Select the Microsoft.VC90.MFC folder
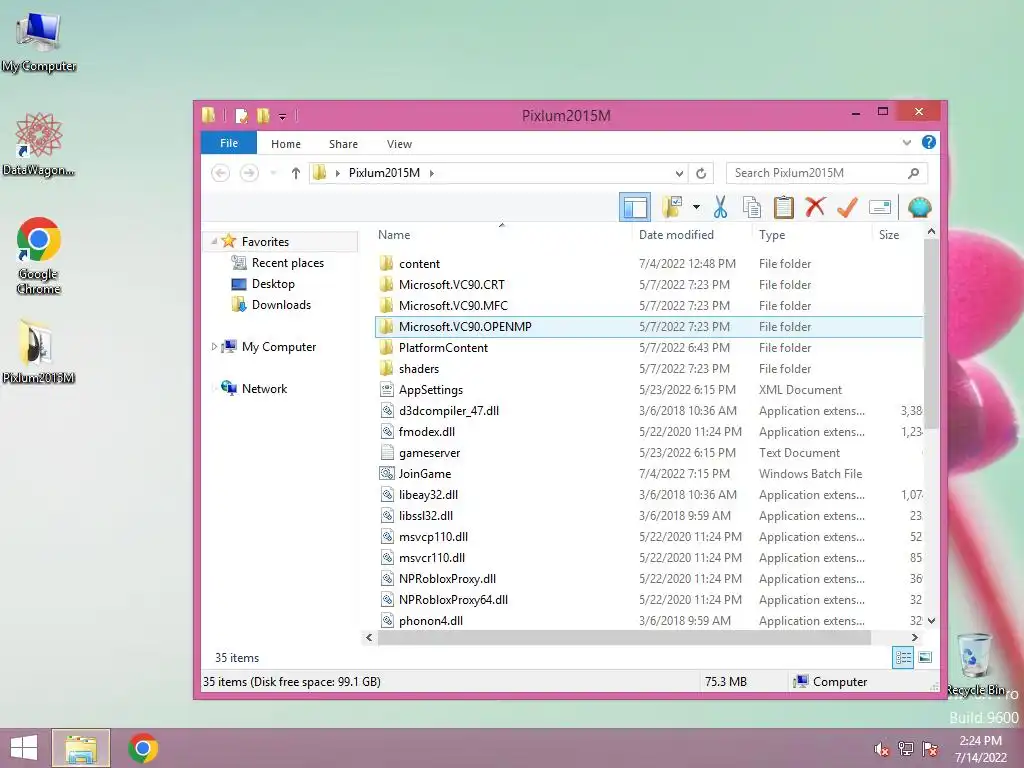Image resolution: width=1024 pixels, height=768 pixels. [x=453, y=306]
